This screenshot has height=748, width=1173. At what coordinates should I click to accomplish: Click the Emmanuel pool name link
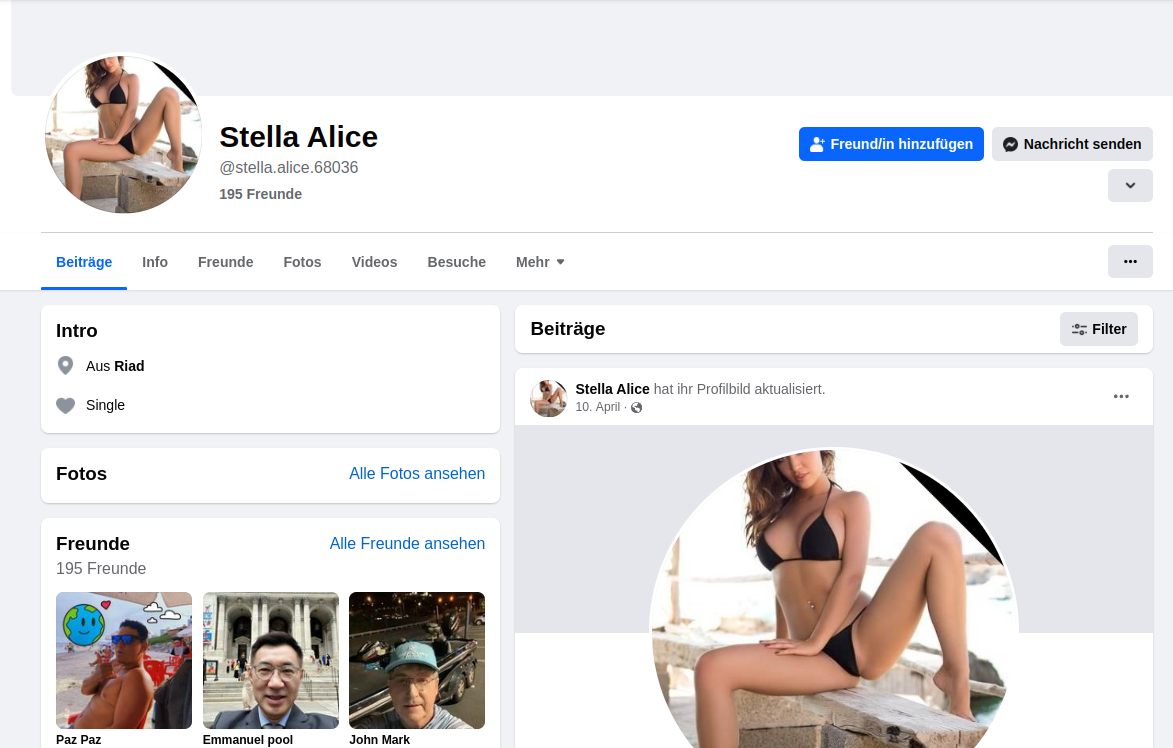[x=248, y=740]
